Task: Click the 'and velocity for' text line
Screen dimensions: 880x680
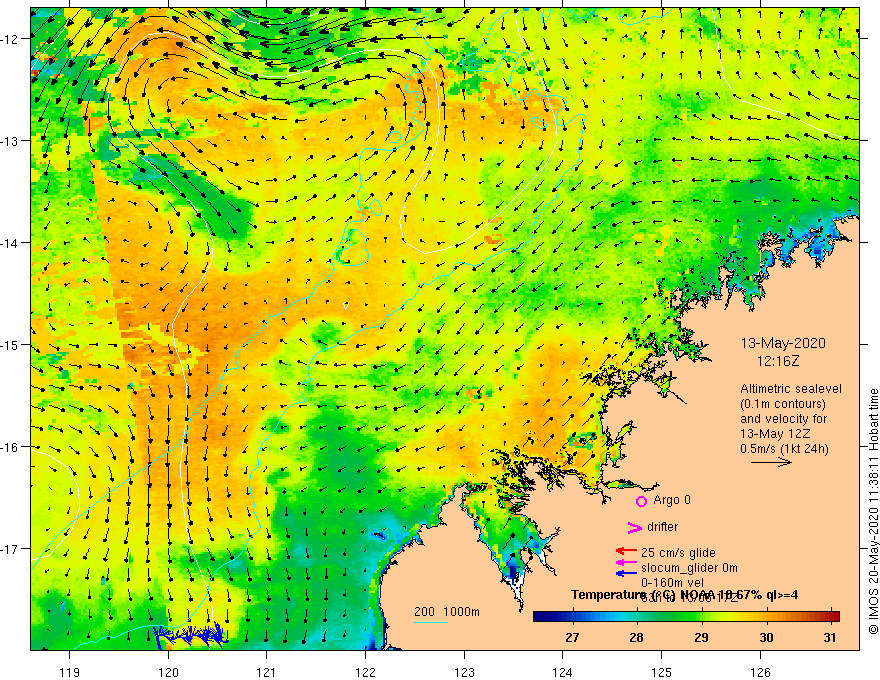Action: tap(783, 419)
